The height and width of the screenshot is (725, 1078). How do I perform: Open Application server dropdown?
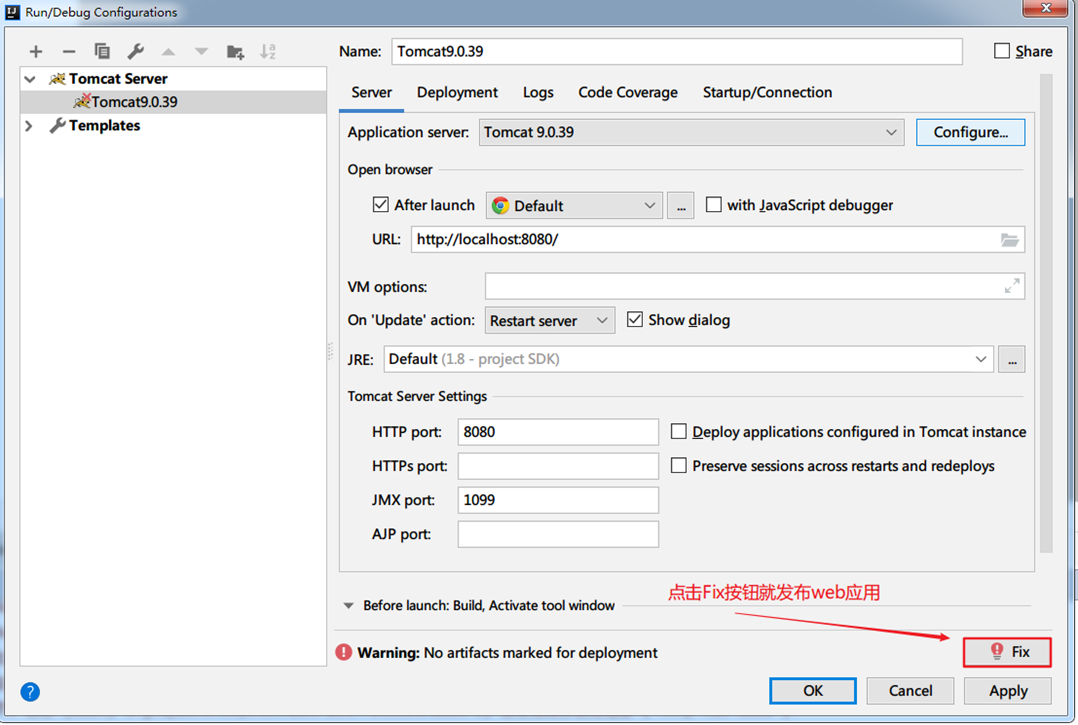coord(691,133)
